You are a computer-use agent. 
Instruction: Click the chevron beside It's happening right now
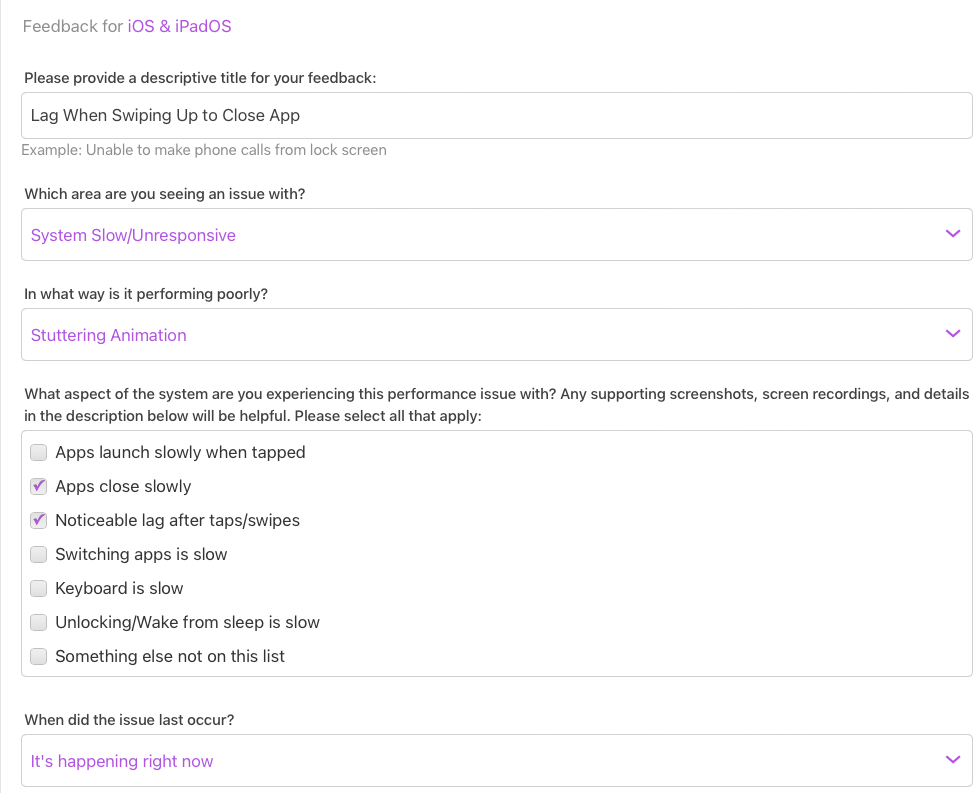click(x=952, y=760)
